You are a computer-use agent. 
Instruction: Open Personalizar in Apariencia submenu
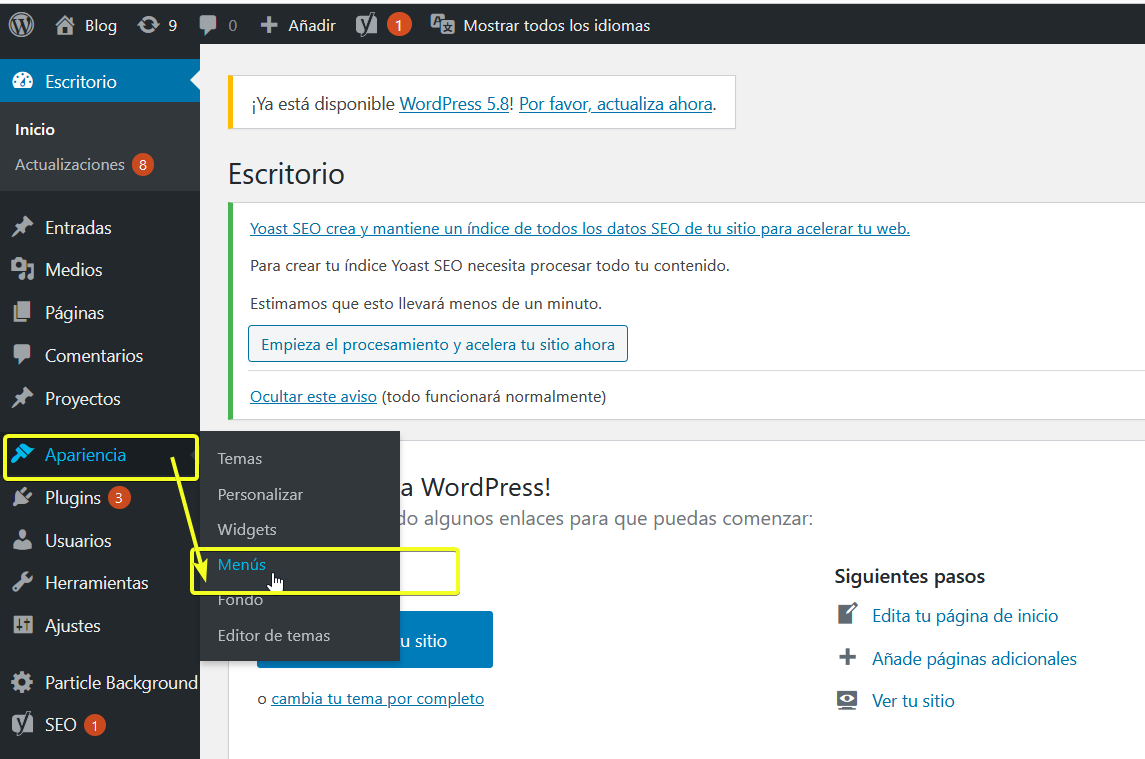coord(260,495)
